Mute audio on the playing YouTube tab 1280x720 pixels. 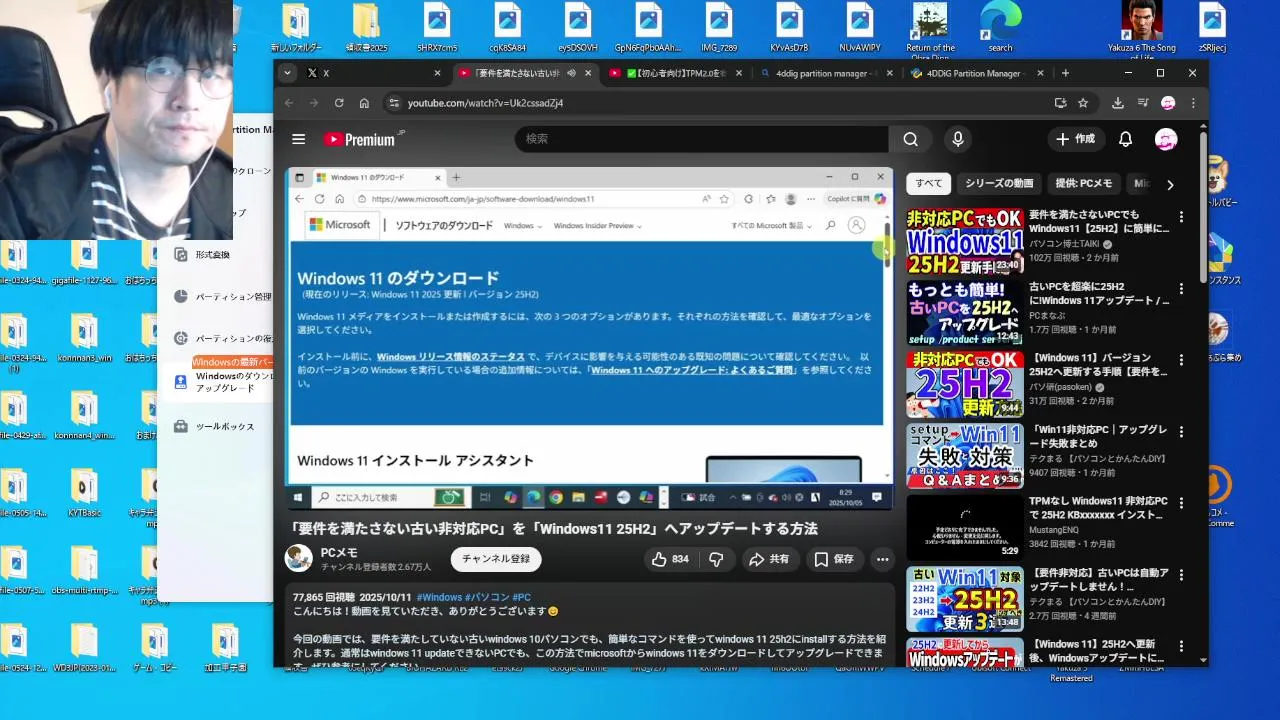(x=571, y=73)
